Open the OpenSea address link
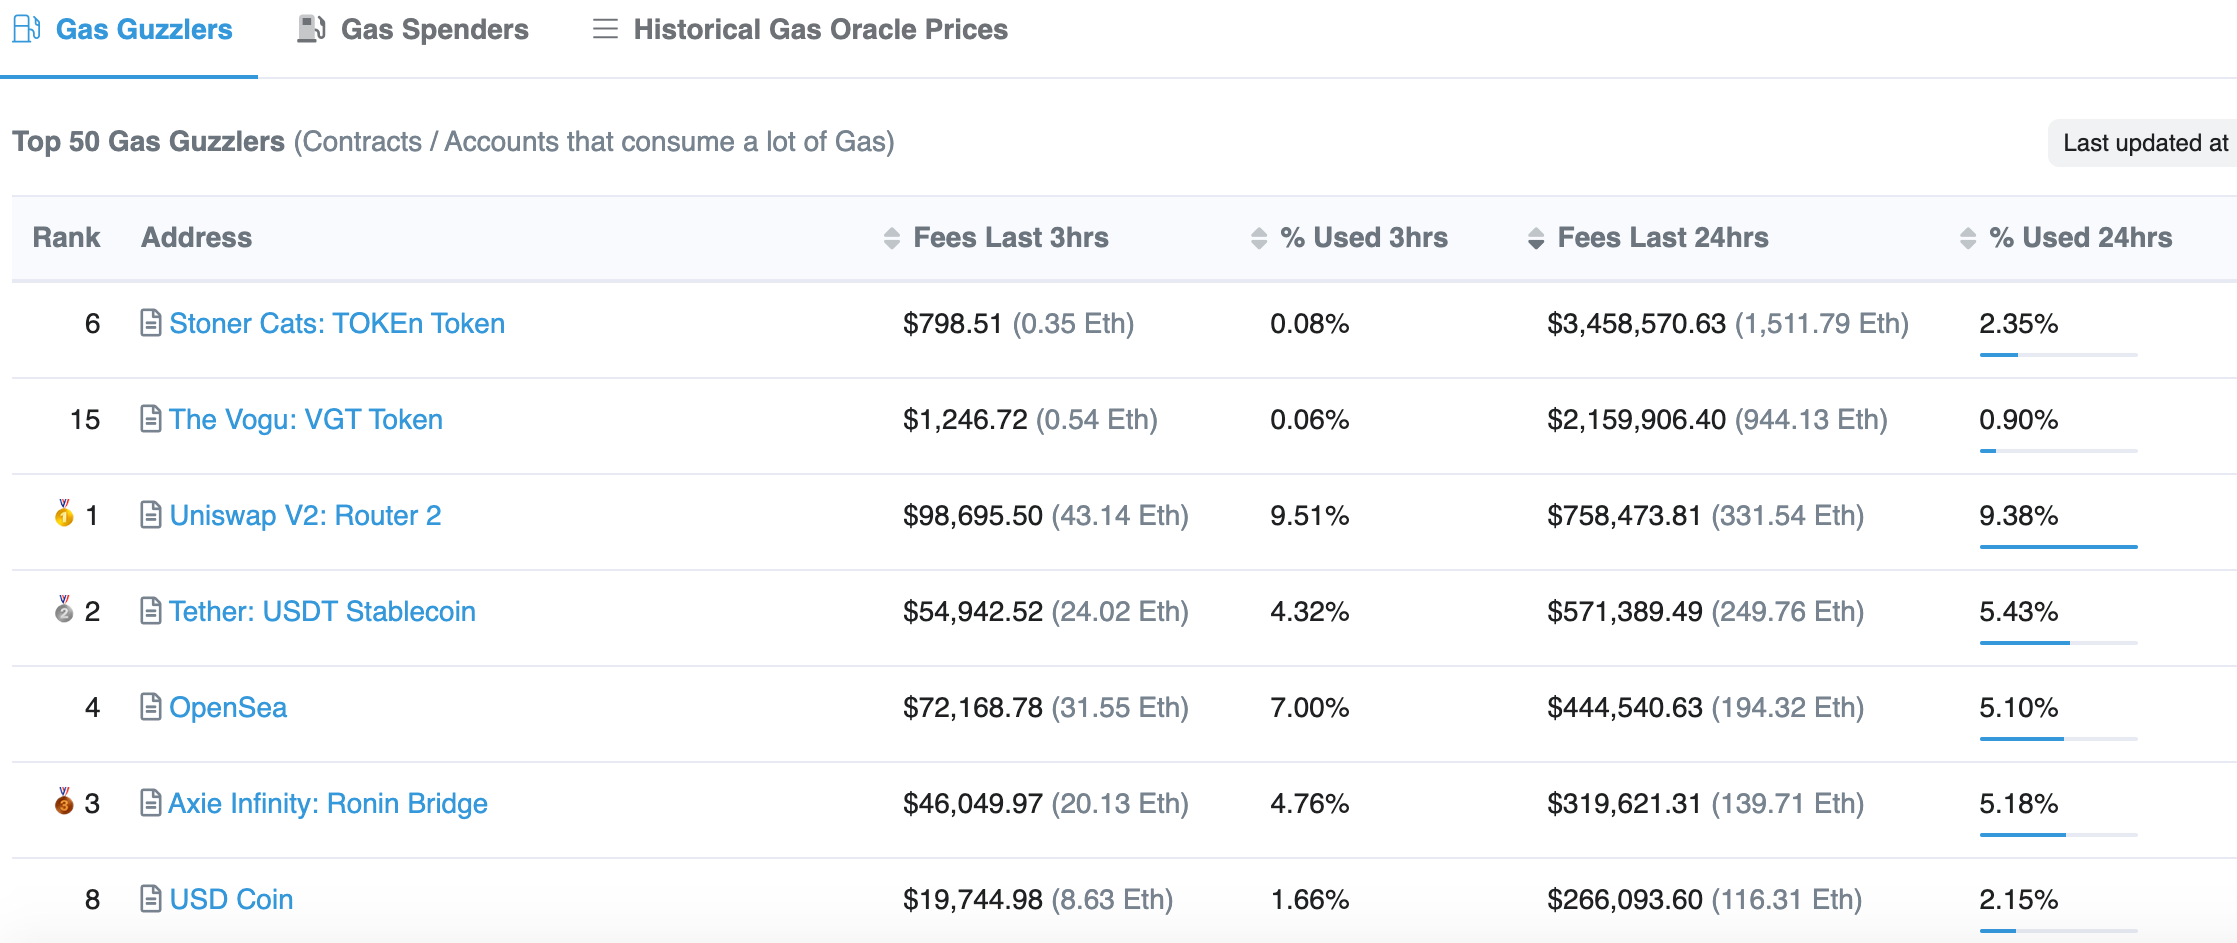This screenshot has height=943, width=2237. tap(228, 708)
